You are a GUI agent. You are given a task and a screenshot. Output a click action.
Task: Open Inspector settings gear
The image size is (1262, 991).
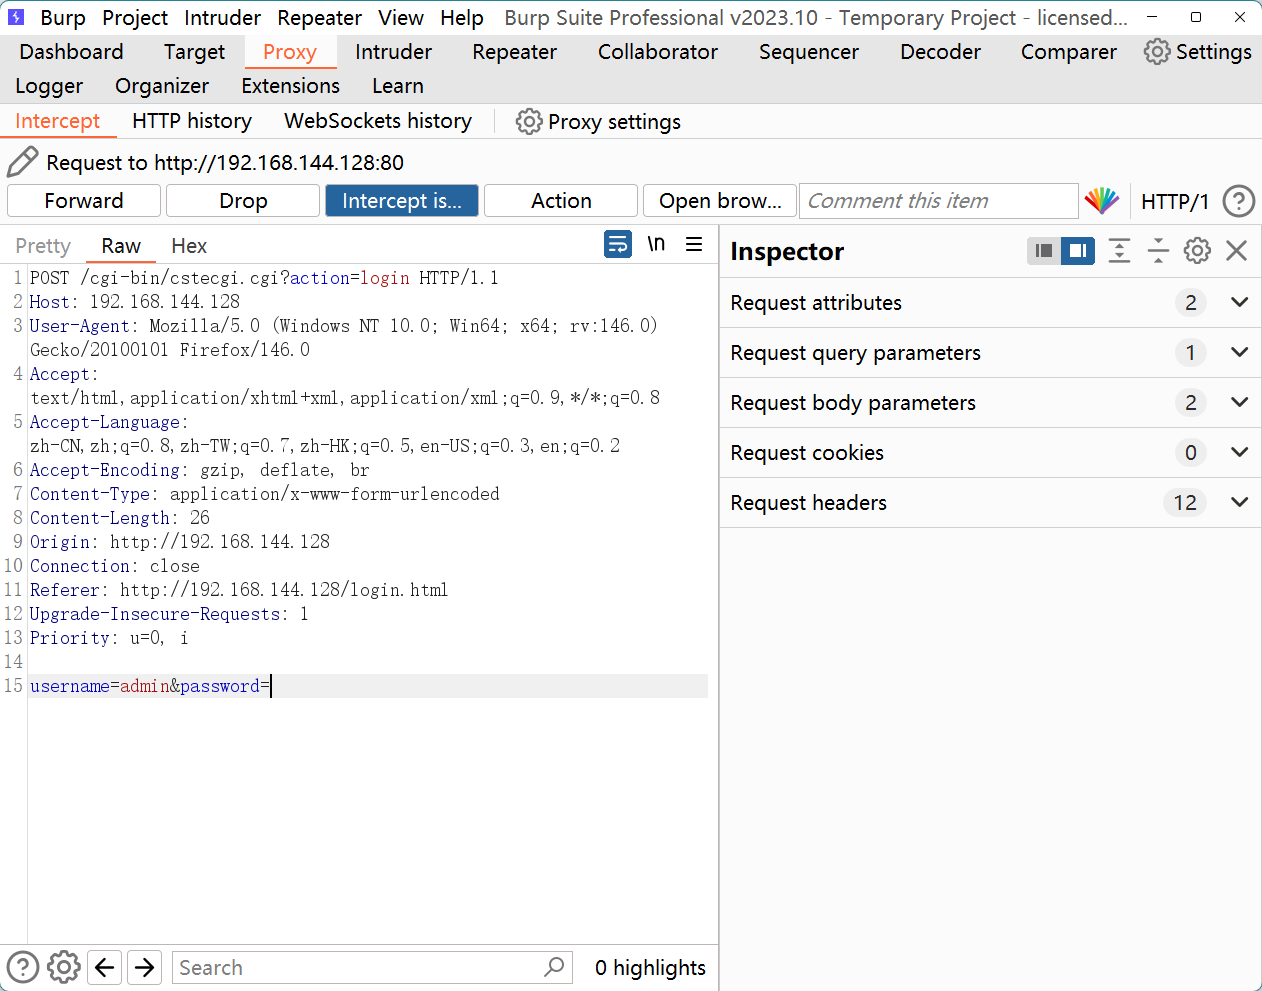coord(1197,251)
